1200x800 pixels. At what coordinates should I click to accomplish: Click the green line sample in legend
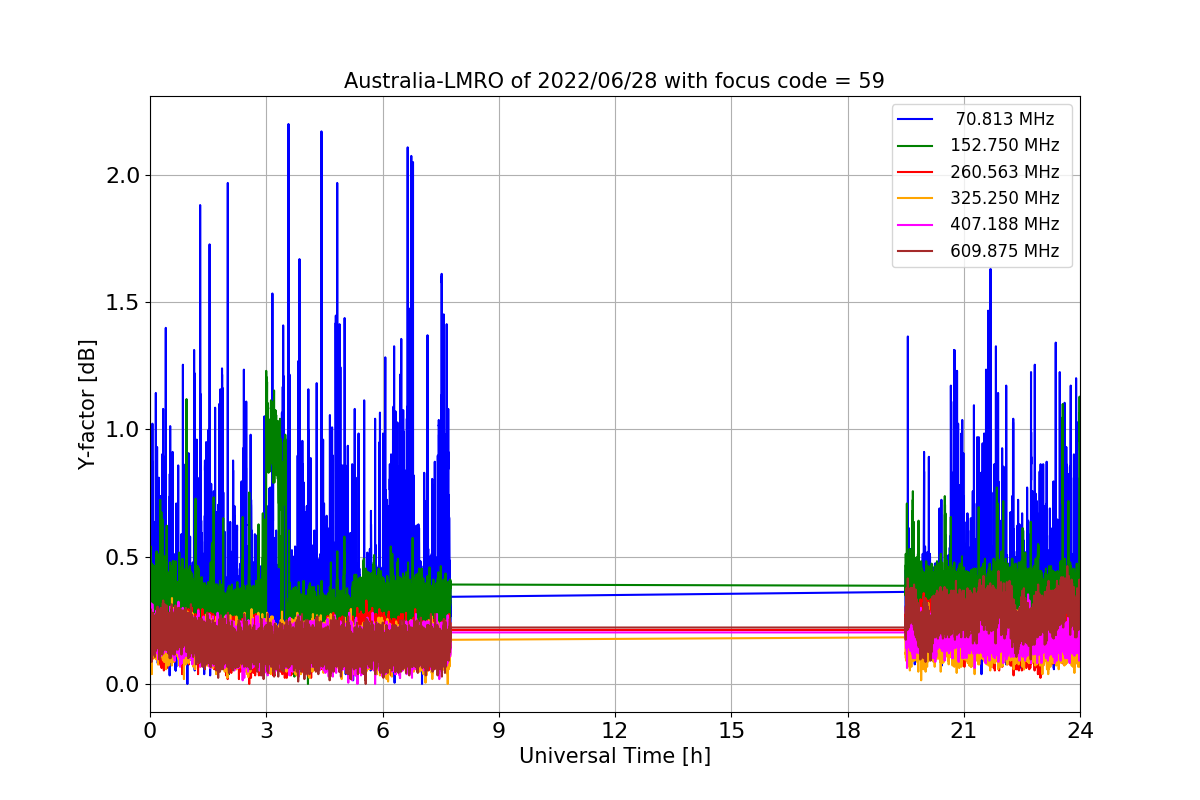tap(916, 146)
